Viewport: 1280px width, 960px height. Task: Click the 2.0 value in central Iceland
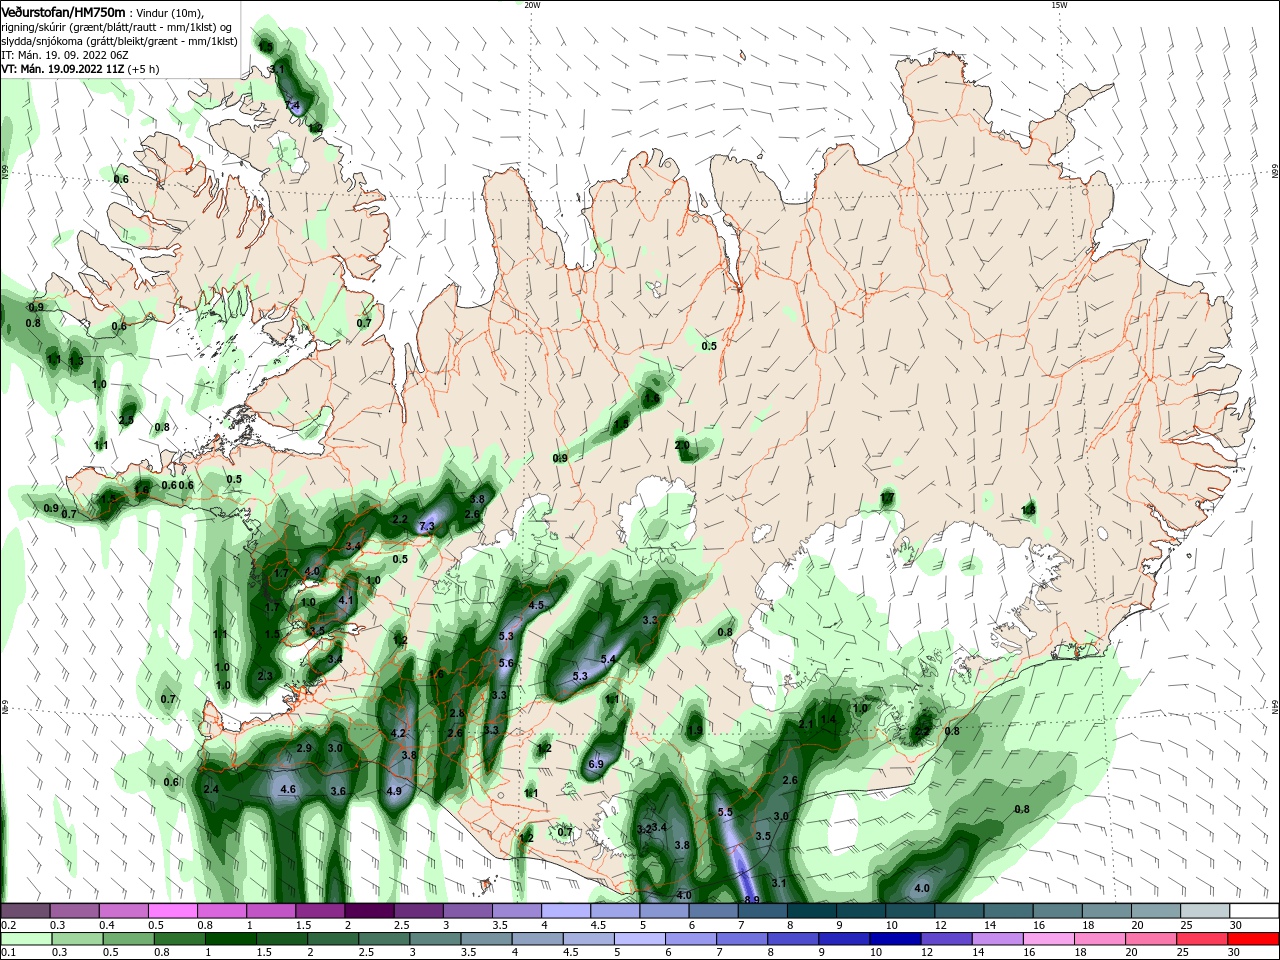(682, 445)
